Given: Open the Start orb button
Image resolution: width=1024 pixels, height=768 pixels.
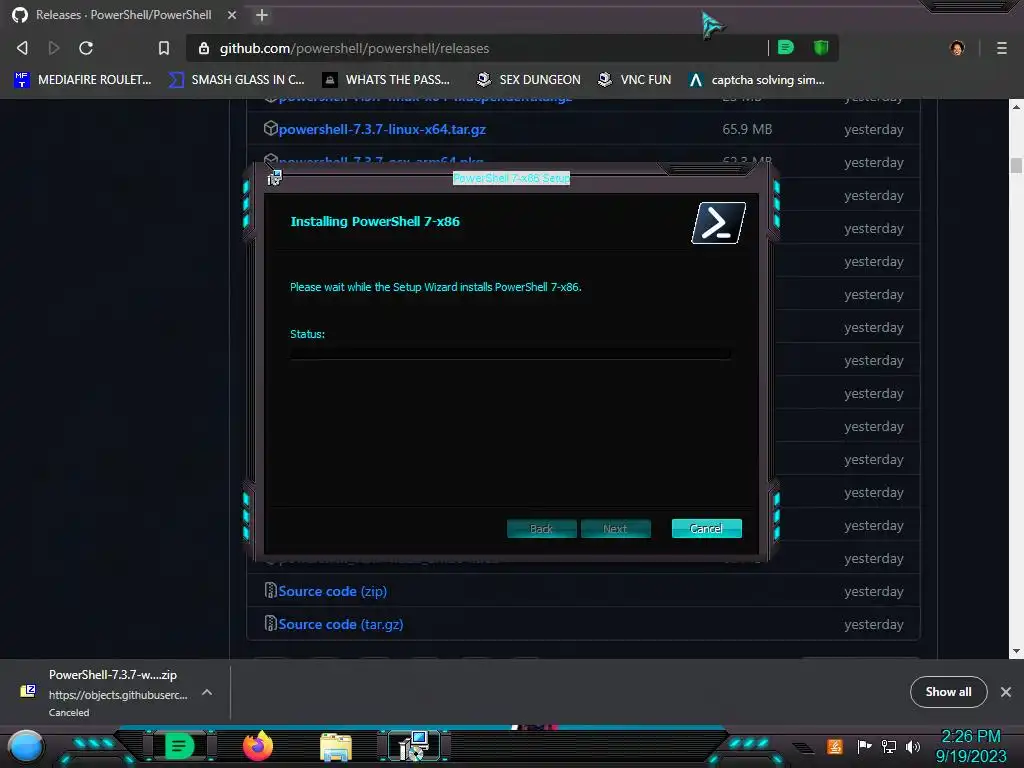Looking at the screenshot, I should 26,746.
